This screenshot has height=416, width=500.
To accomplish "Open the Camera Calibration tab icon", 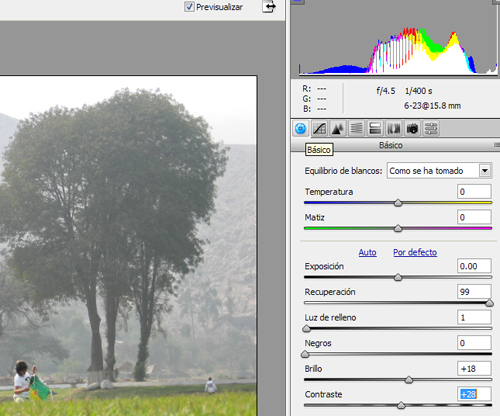I will [x=412, y=129].
